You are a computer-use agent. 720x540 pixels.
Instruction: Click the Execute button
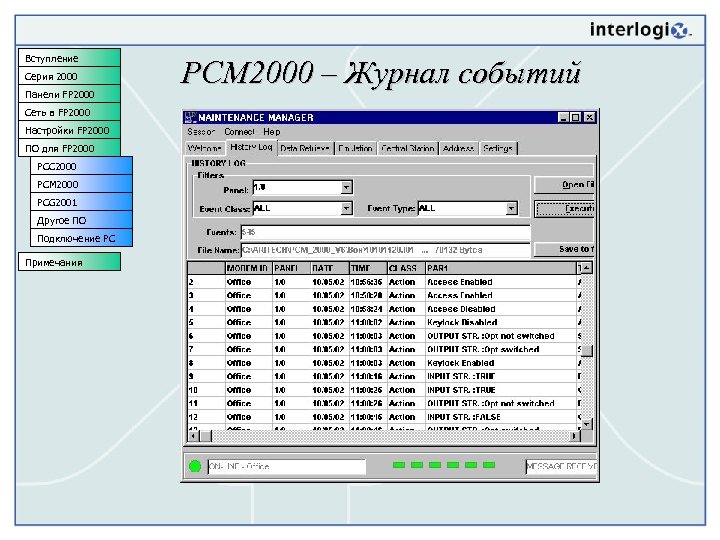click(564, 208)
